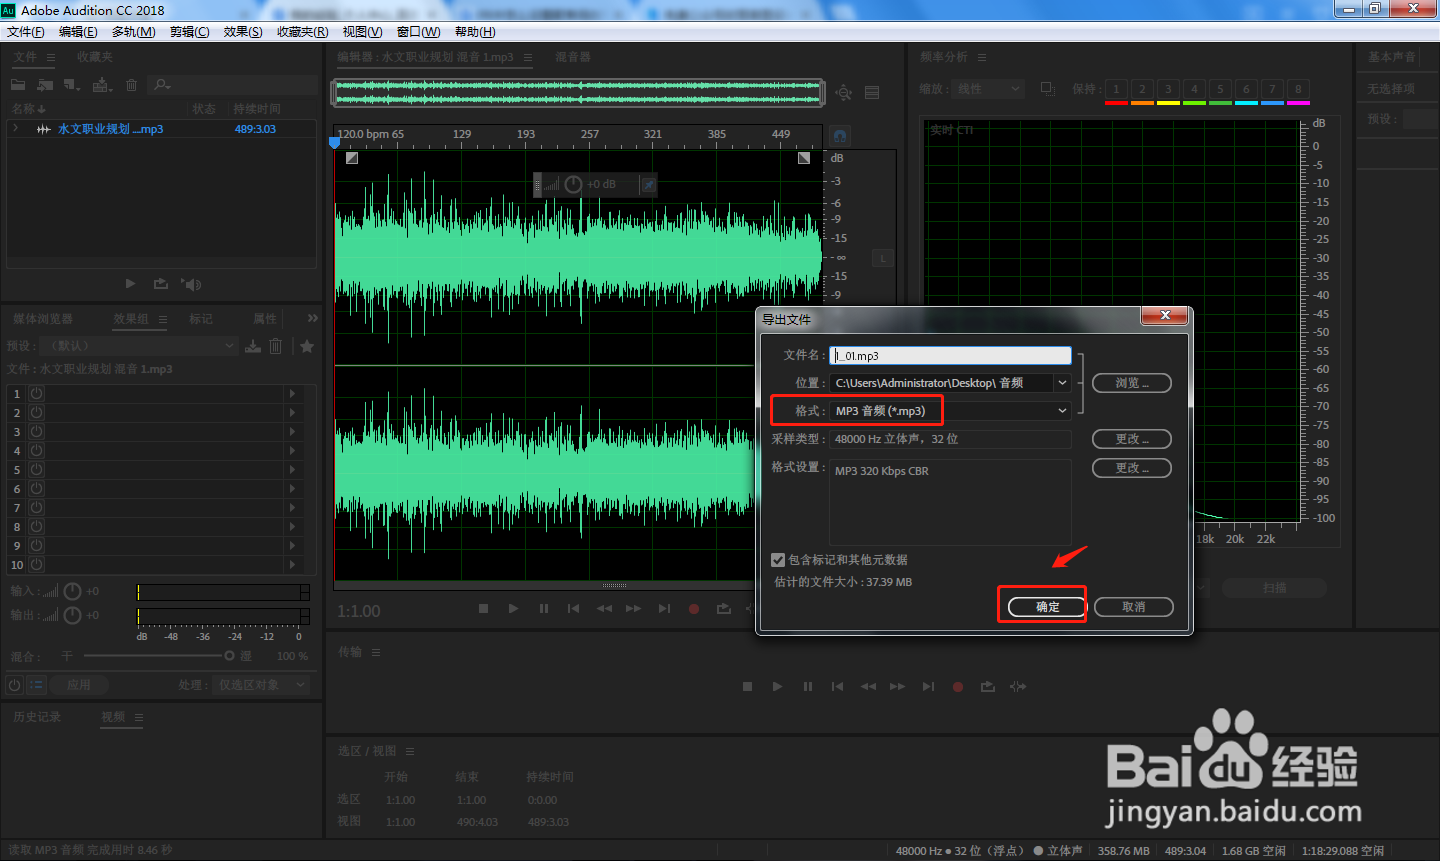Click the import file icon in Files panel
This screenshot has width=1440, height=861.
(x=45, y=85)
